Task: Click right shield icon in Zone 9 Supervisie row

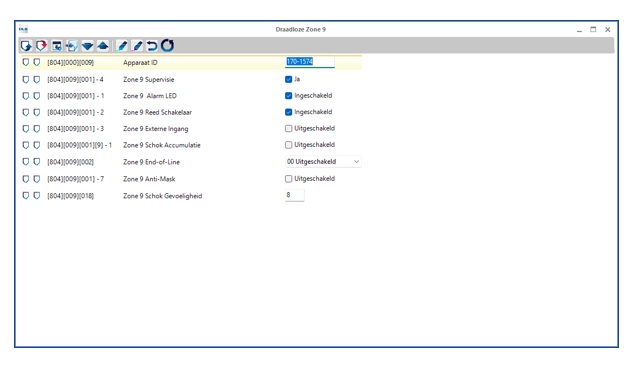Action: pos(37,80)
